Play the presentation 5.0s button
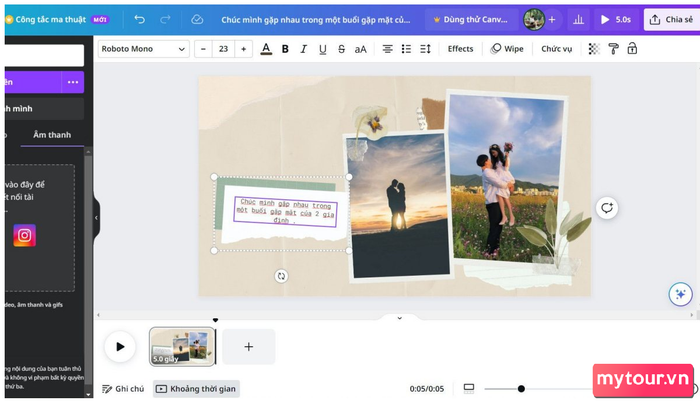Image resolution: width=700 pixels, height=405 pixels. point(616,19)
